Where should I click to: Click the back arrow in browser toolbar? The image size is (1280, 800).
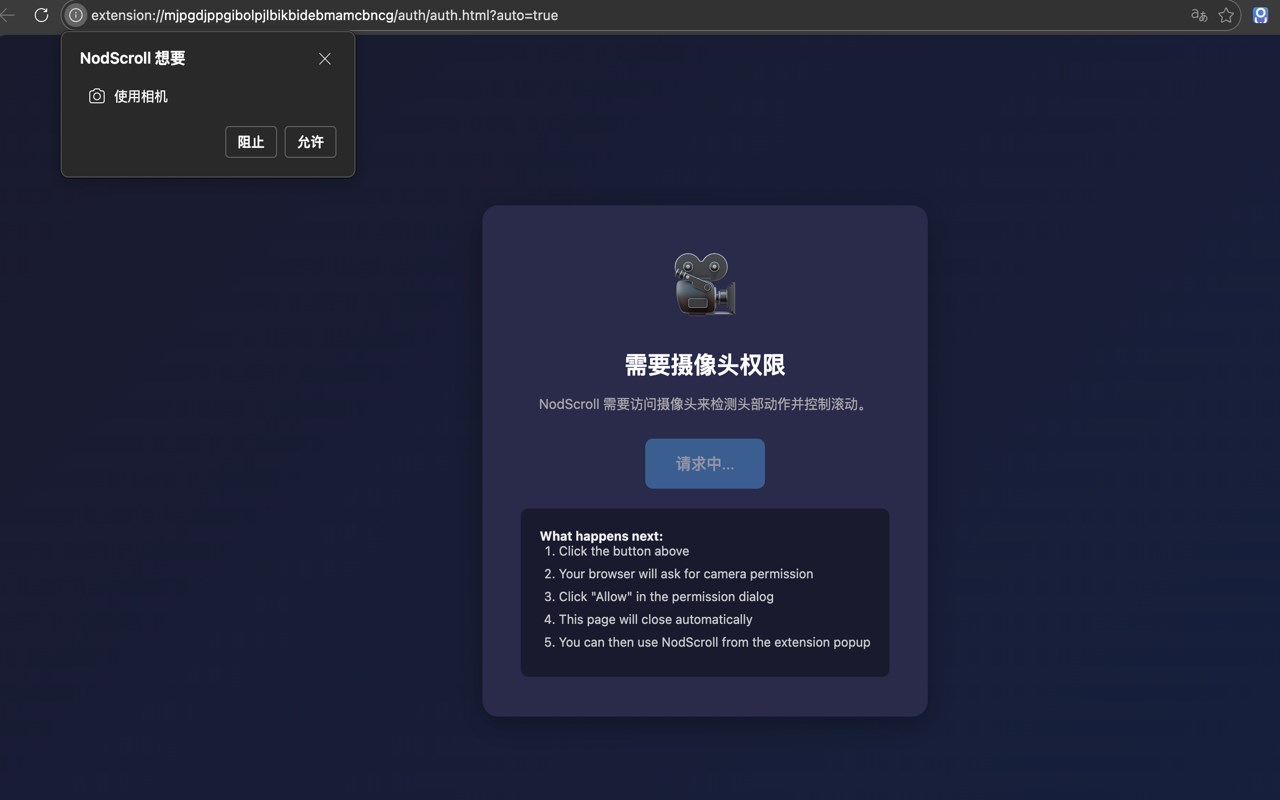[7, 15]
